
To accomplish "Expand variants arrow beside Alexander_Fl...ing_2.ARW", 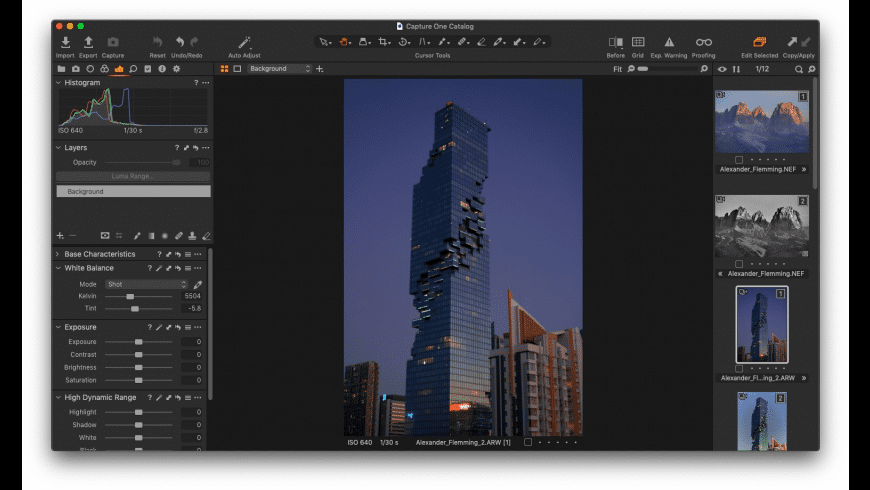I will 803,378.
